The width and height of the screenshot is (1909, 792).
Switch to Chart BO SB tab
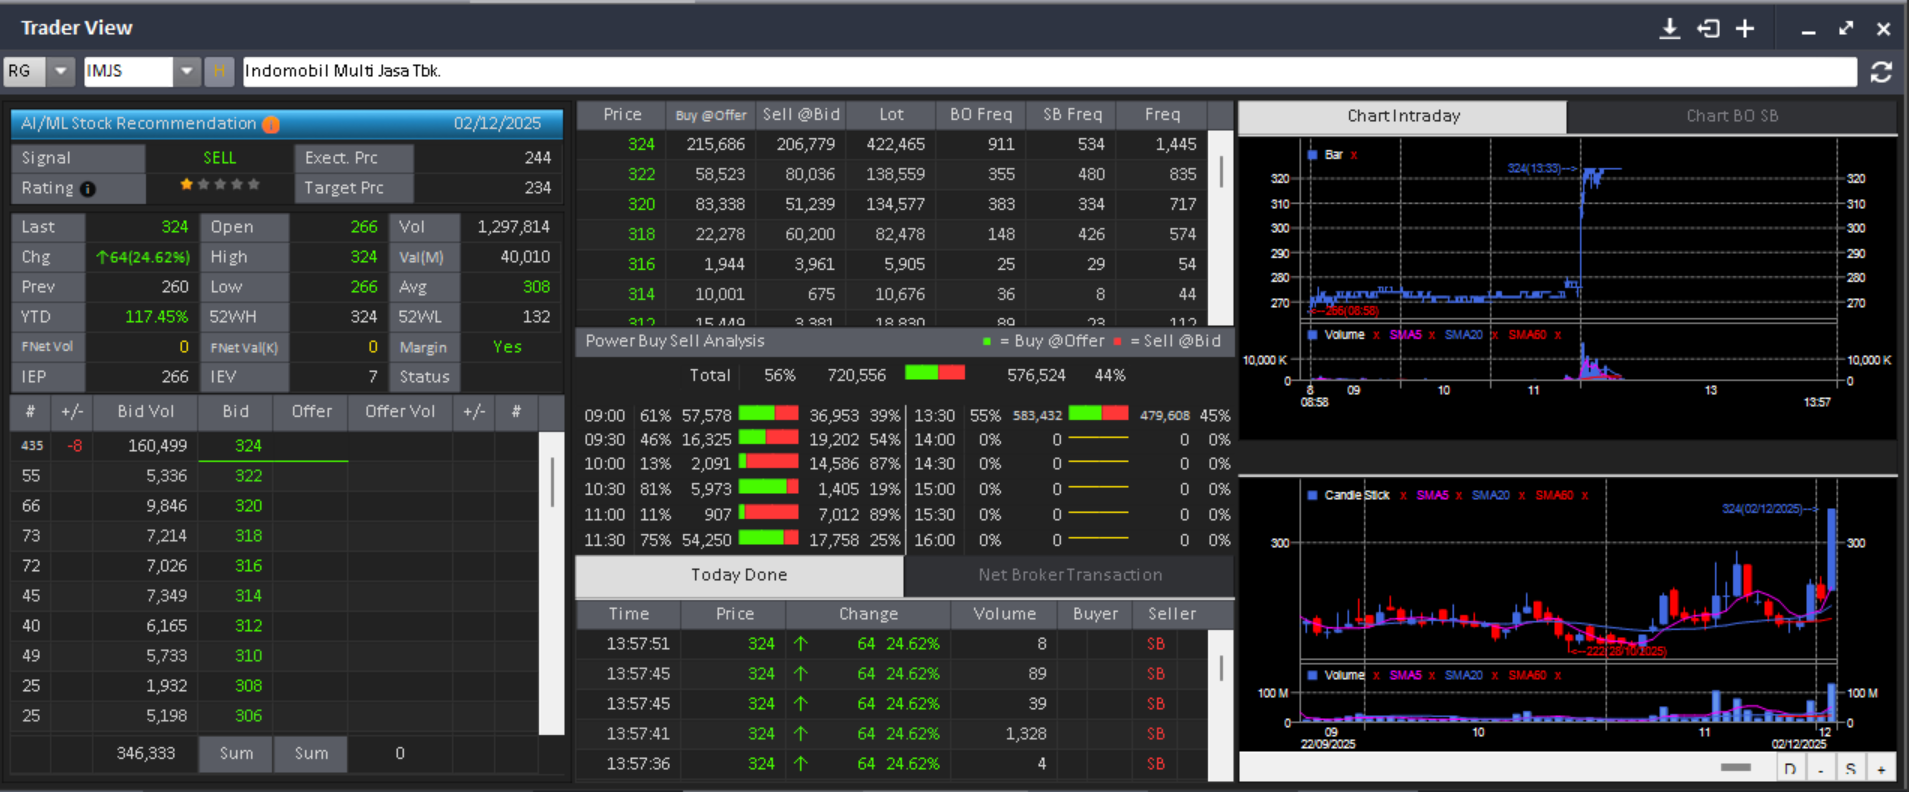1731,116
